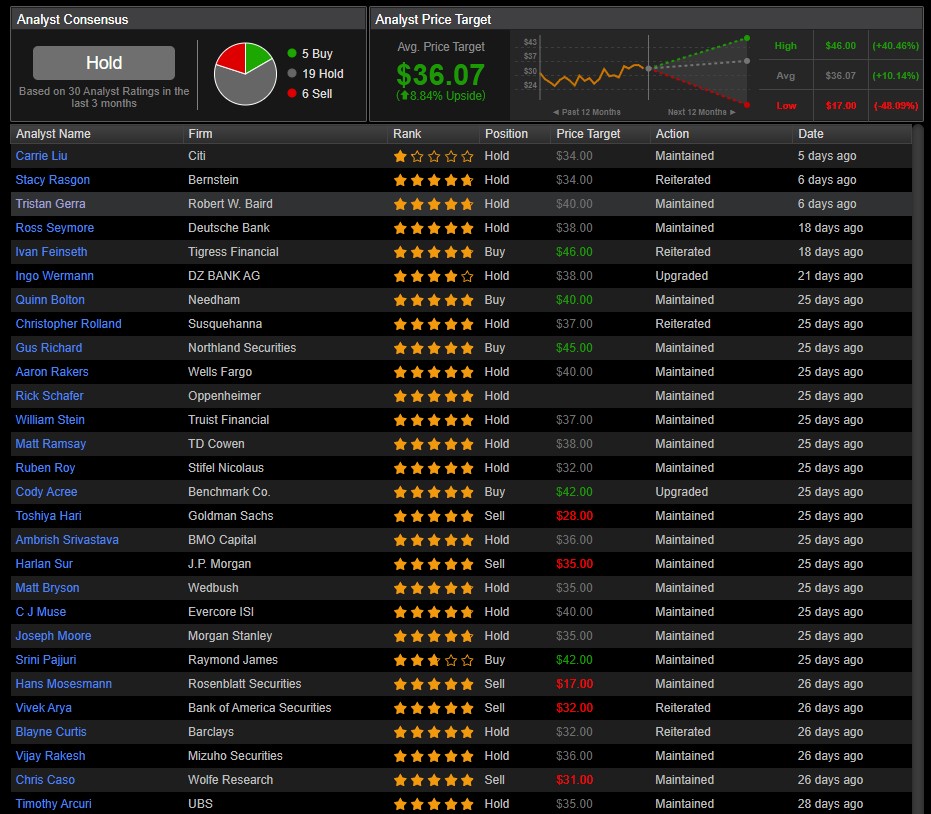Image resolution: width=931 pixels, height=814 pixels.
Task: Click Rick Schafer analyst name
Action: click(49, 395)
